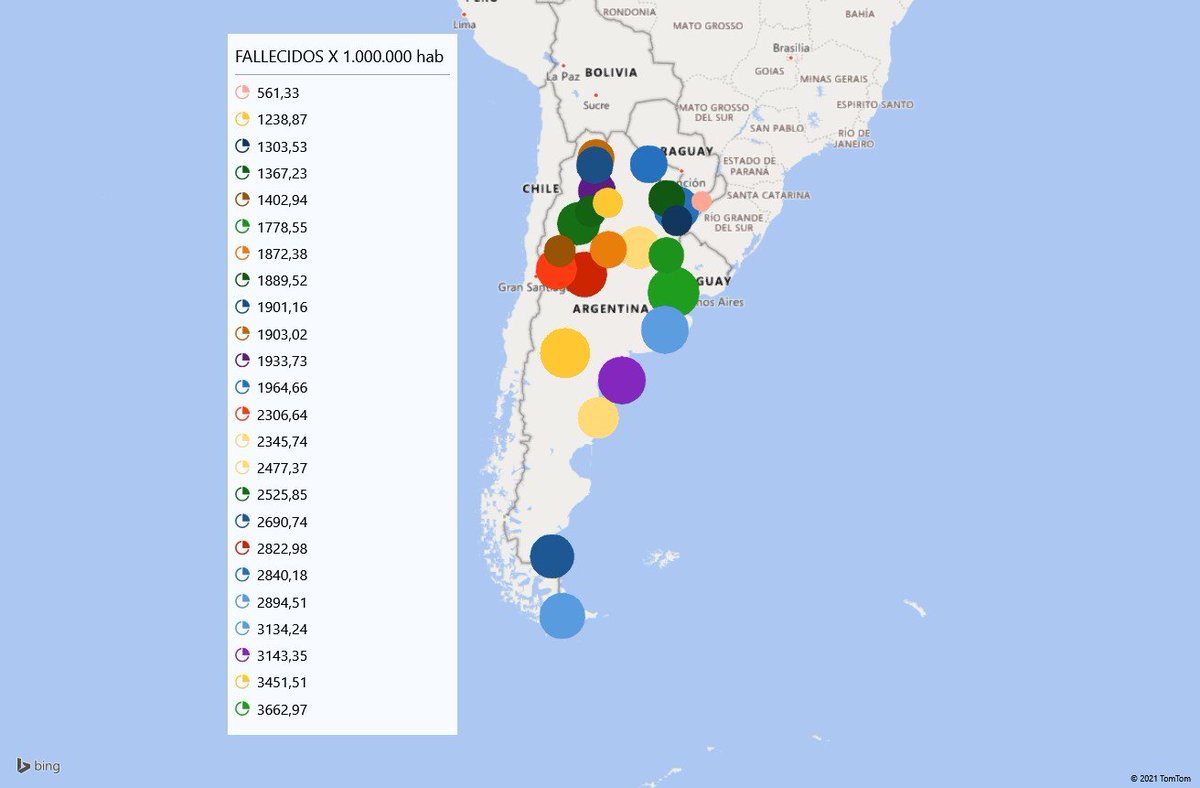1200x788 pixels.
Task: Click the legend value 2840,18
Action: (x=282, y=575)
